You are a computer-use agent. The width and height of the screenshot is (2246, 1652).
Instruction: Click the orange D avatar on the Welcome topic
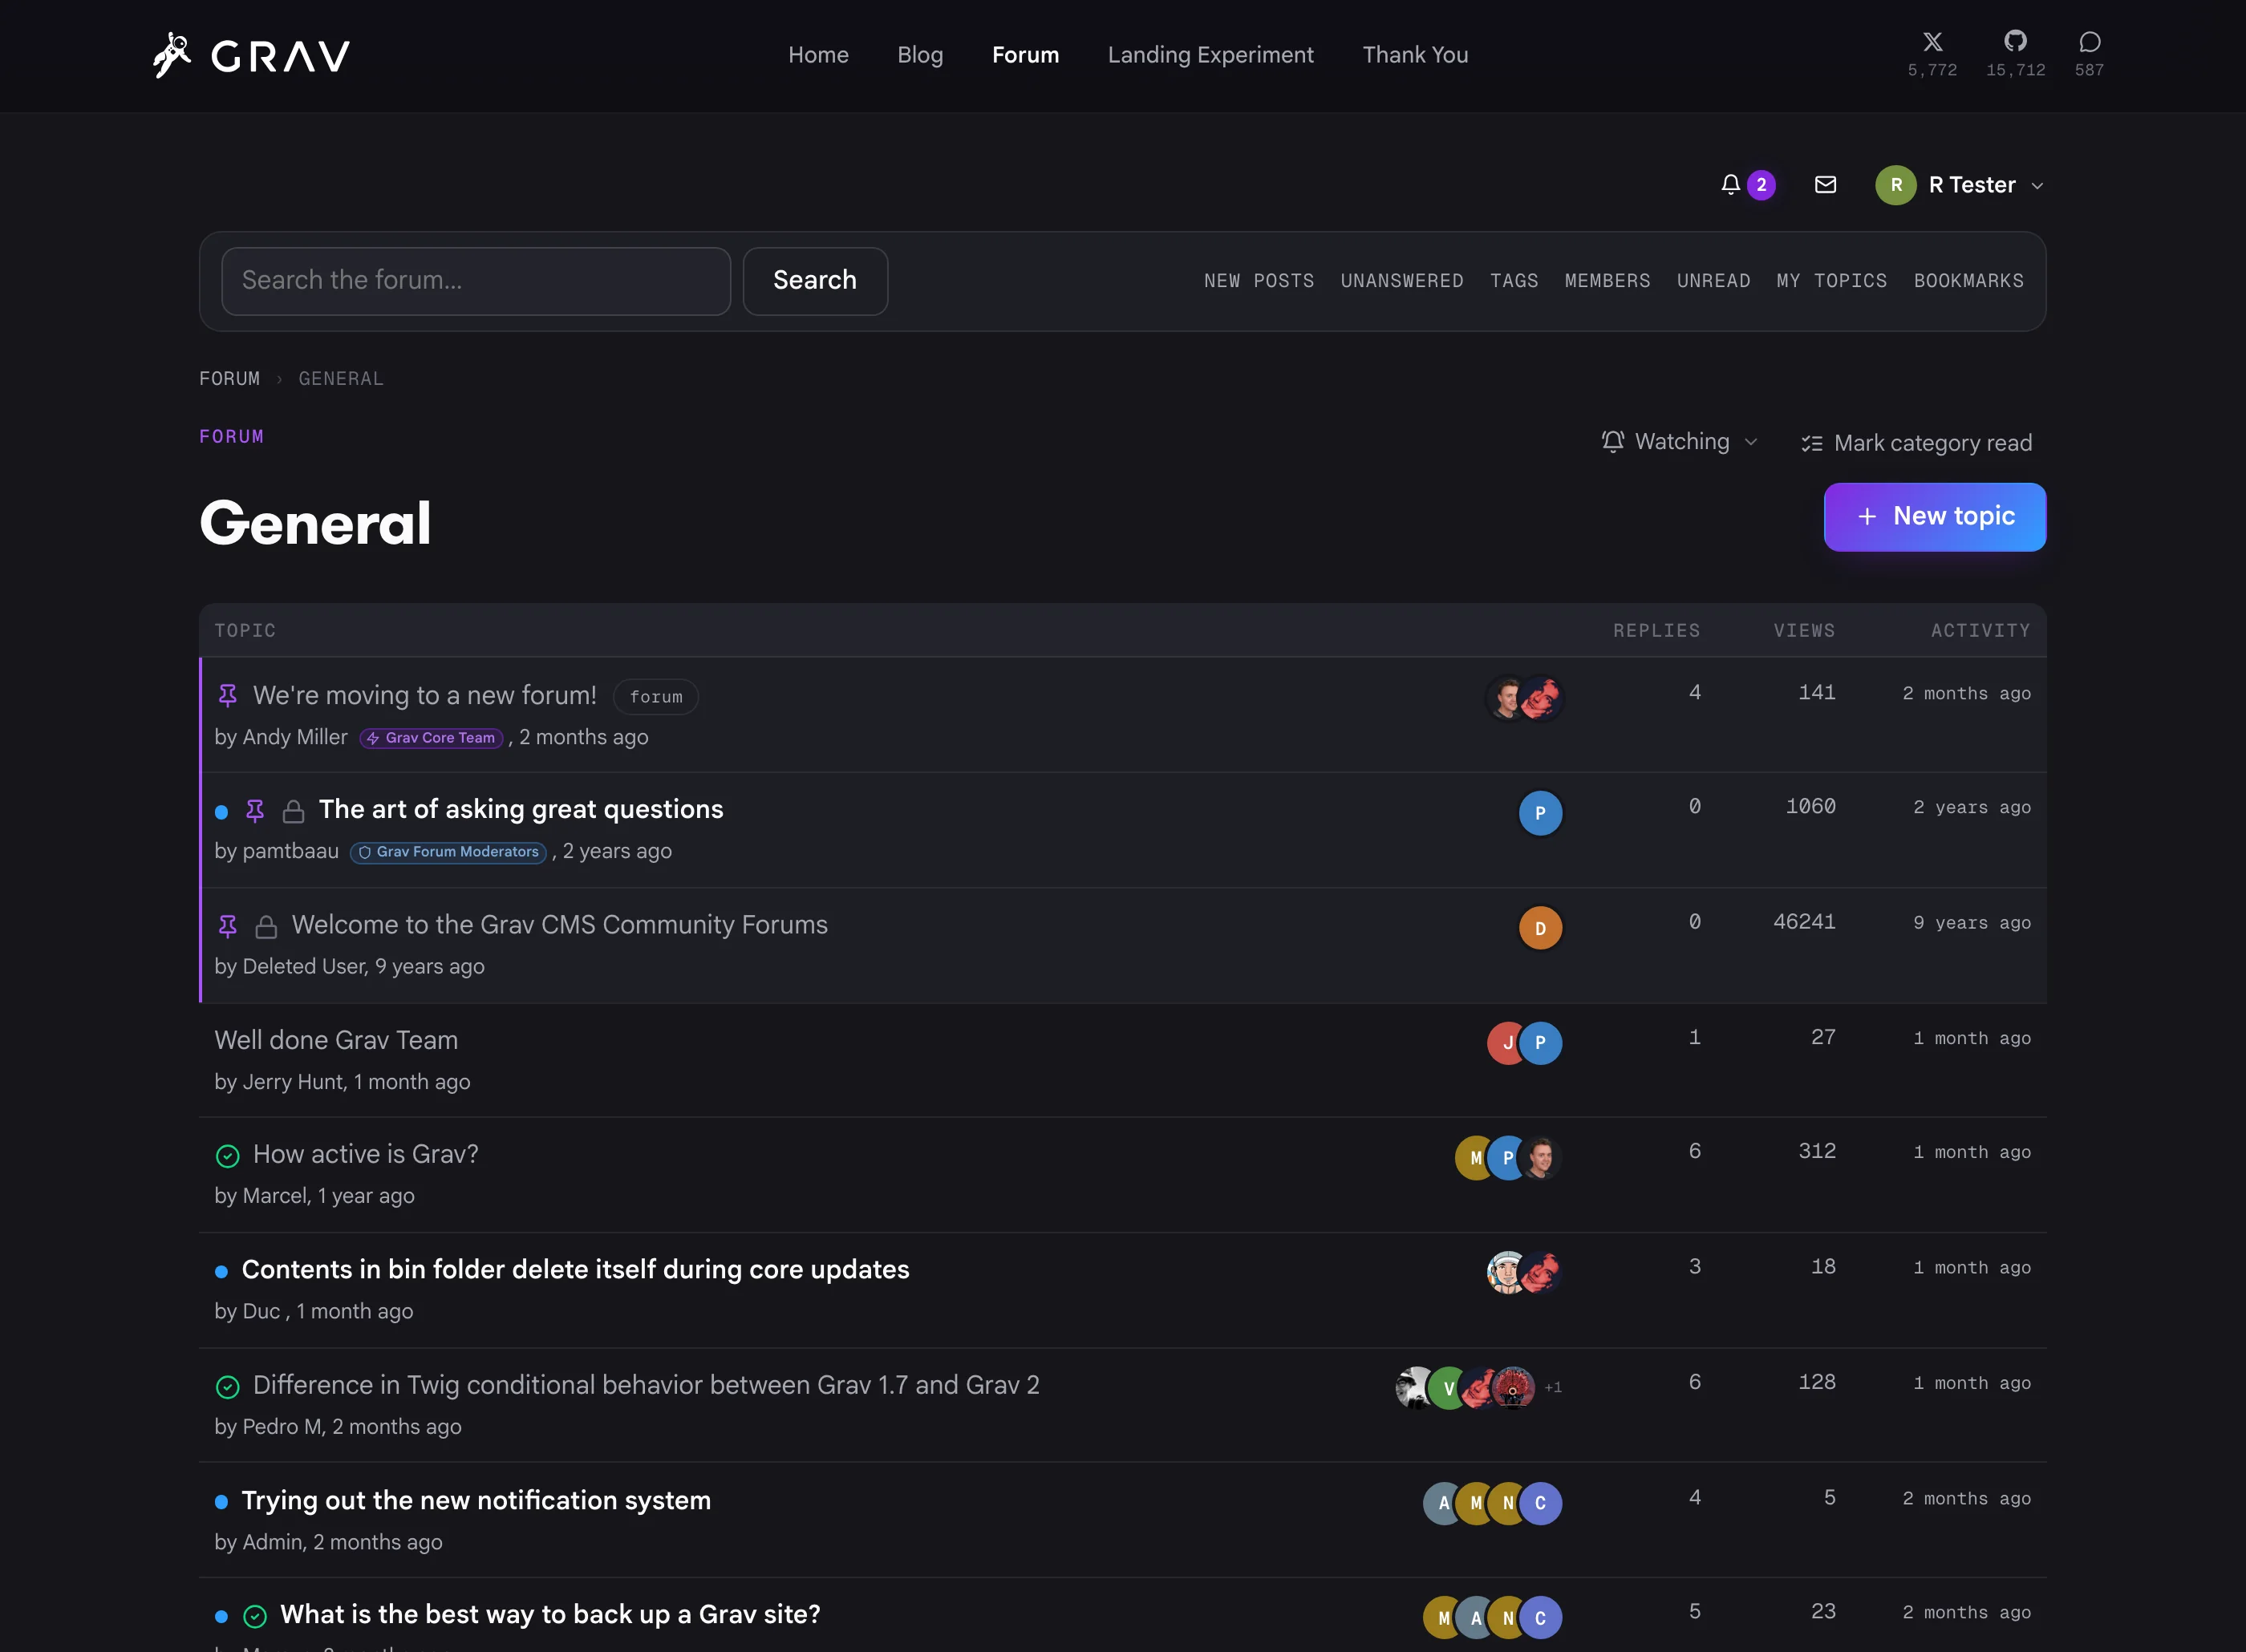(x=1540, y=928)
